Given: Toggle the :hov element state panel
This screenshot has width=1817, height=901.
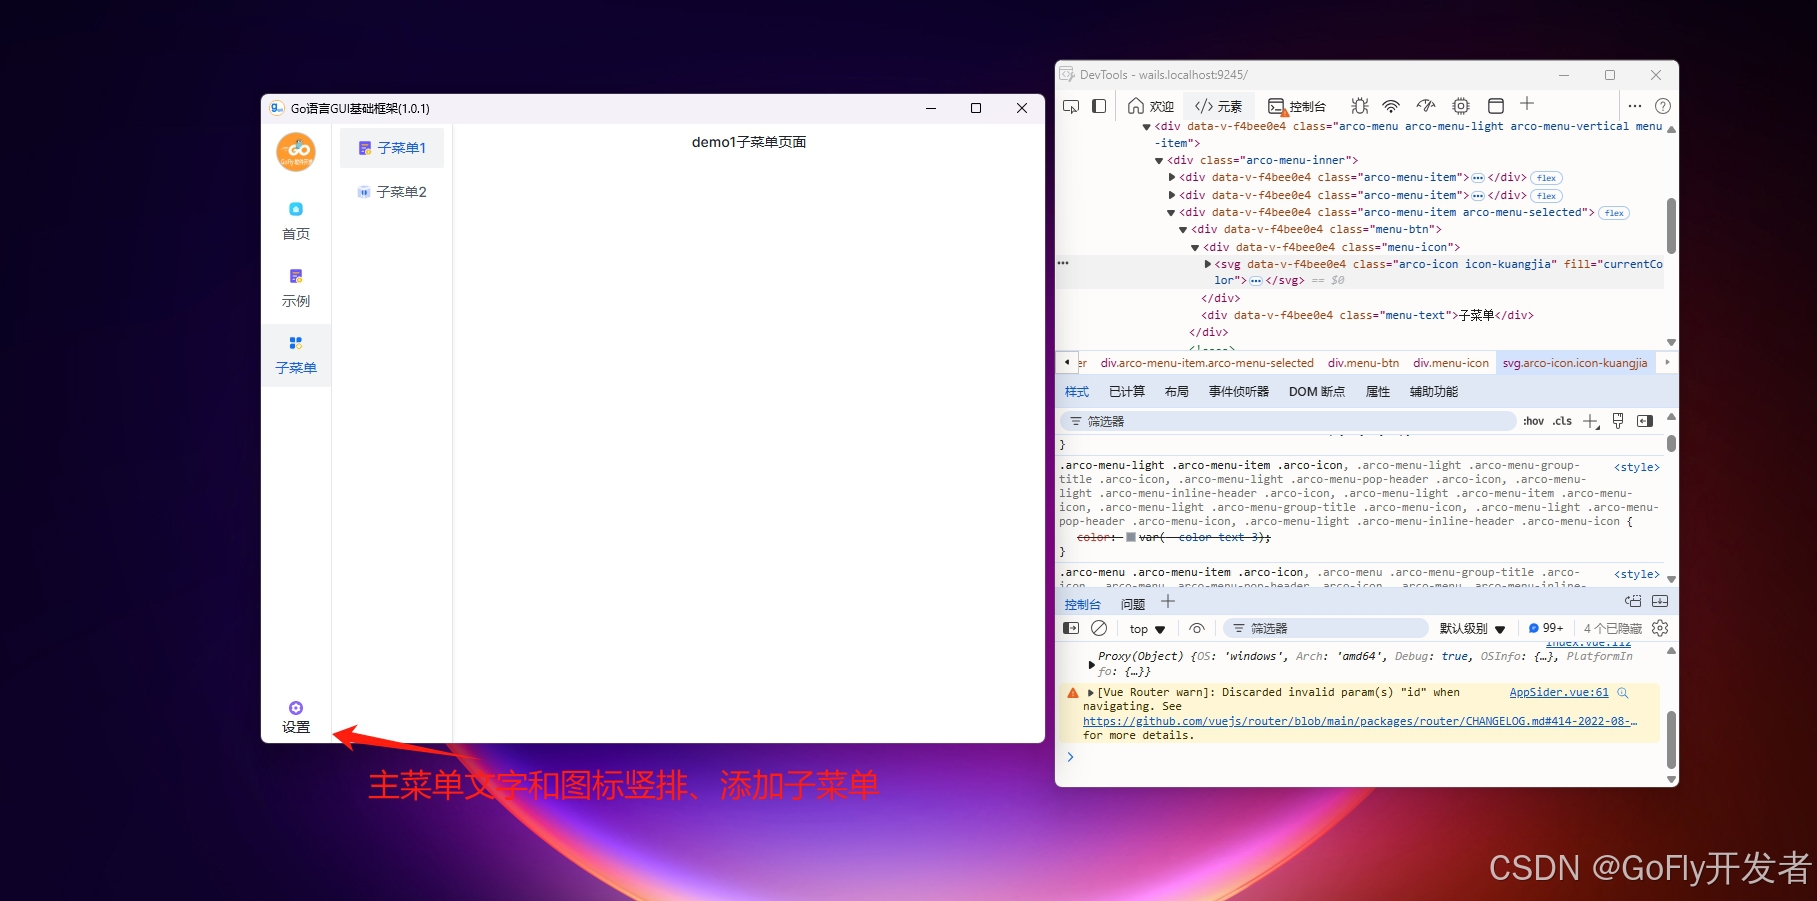Looking at the screenshot, I should pos(1533,421).
